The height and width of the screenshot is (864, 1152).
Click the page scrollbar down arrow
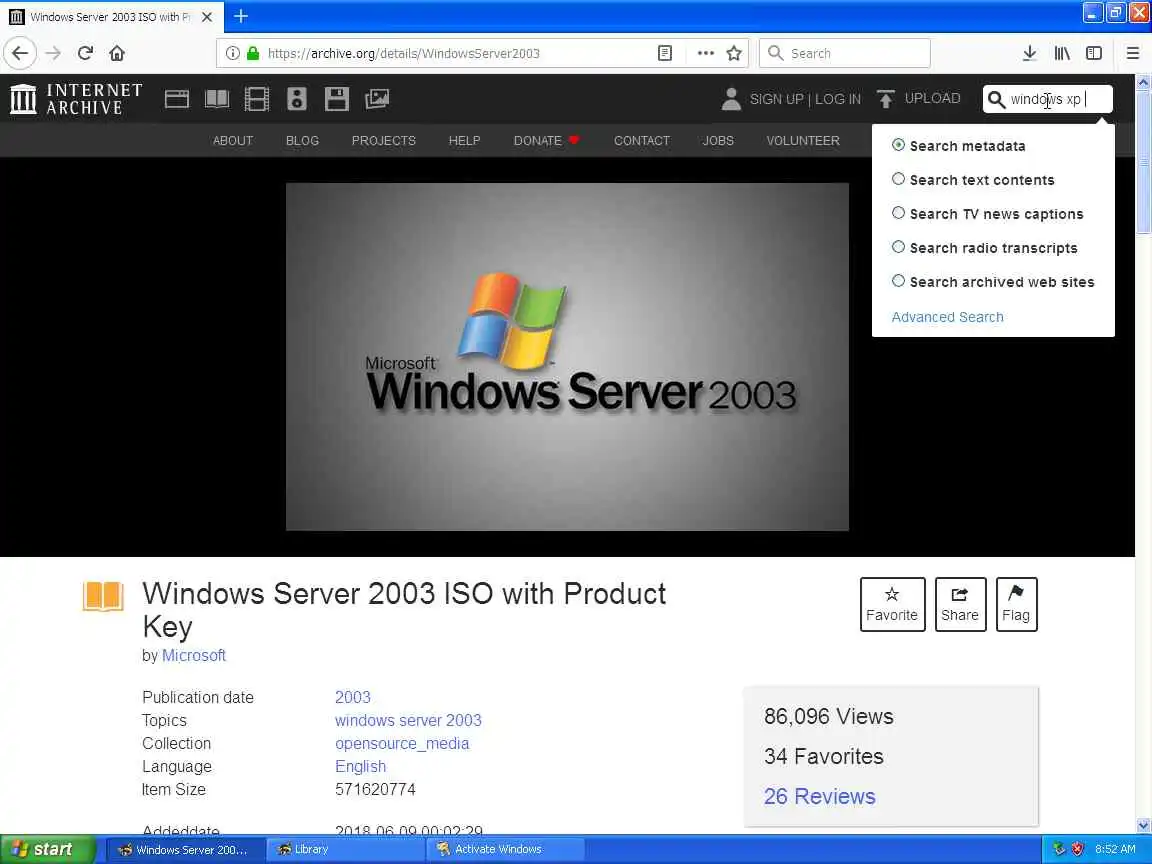pyautogui.click(x=1143, y=825)
